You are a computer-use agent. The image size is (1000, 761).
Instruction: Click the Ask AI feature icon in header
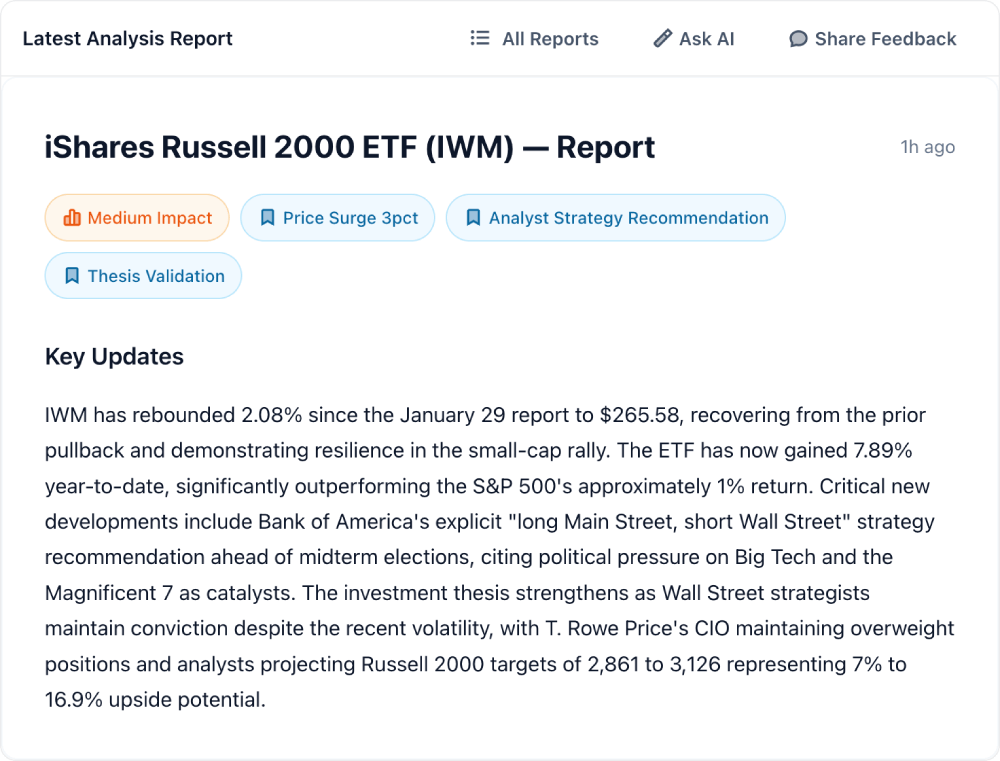click(x=661, y=38)
